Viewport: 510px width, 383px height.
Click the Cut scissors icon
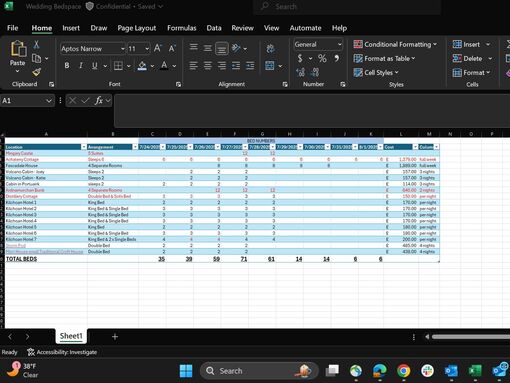point(36,45)
